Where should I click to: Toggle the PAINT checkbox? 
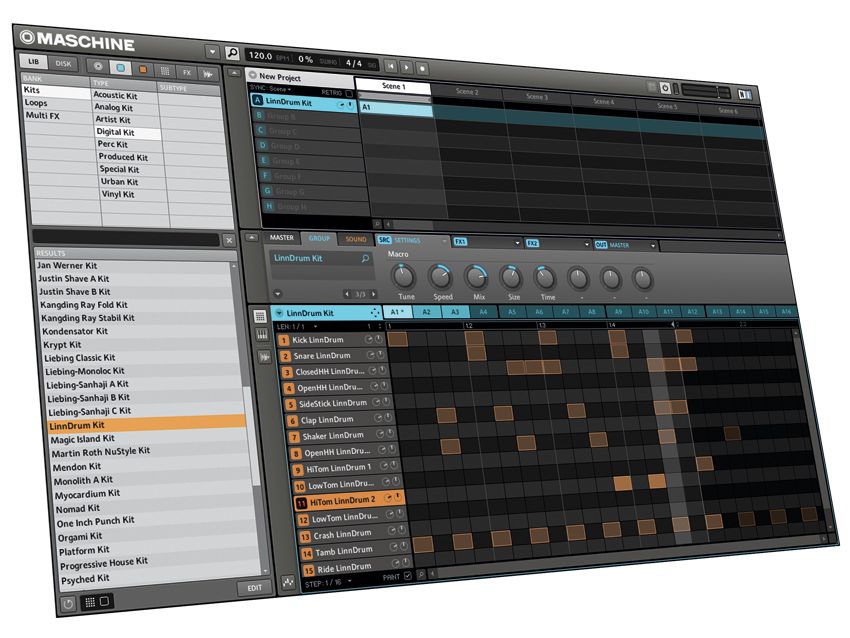408,576
